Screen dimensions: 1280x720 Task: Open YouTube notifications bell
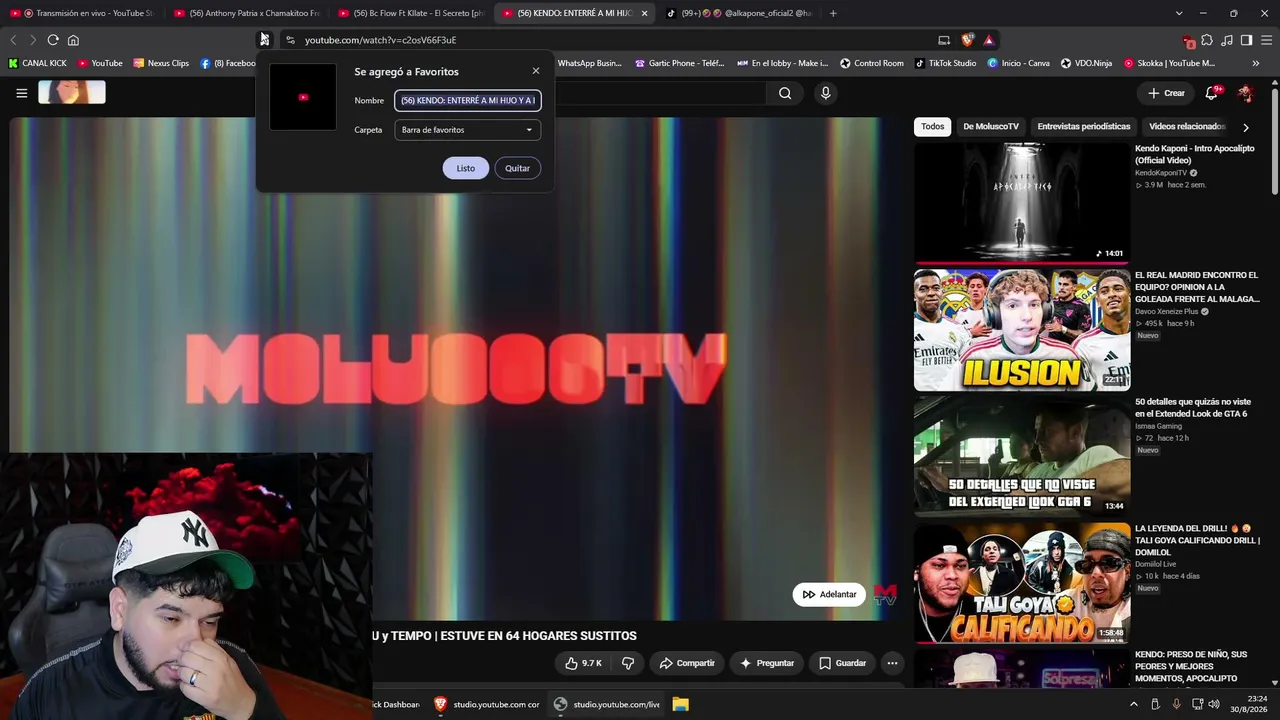(1211, 93)
